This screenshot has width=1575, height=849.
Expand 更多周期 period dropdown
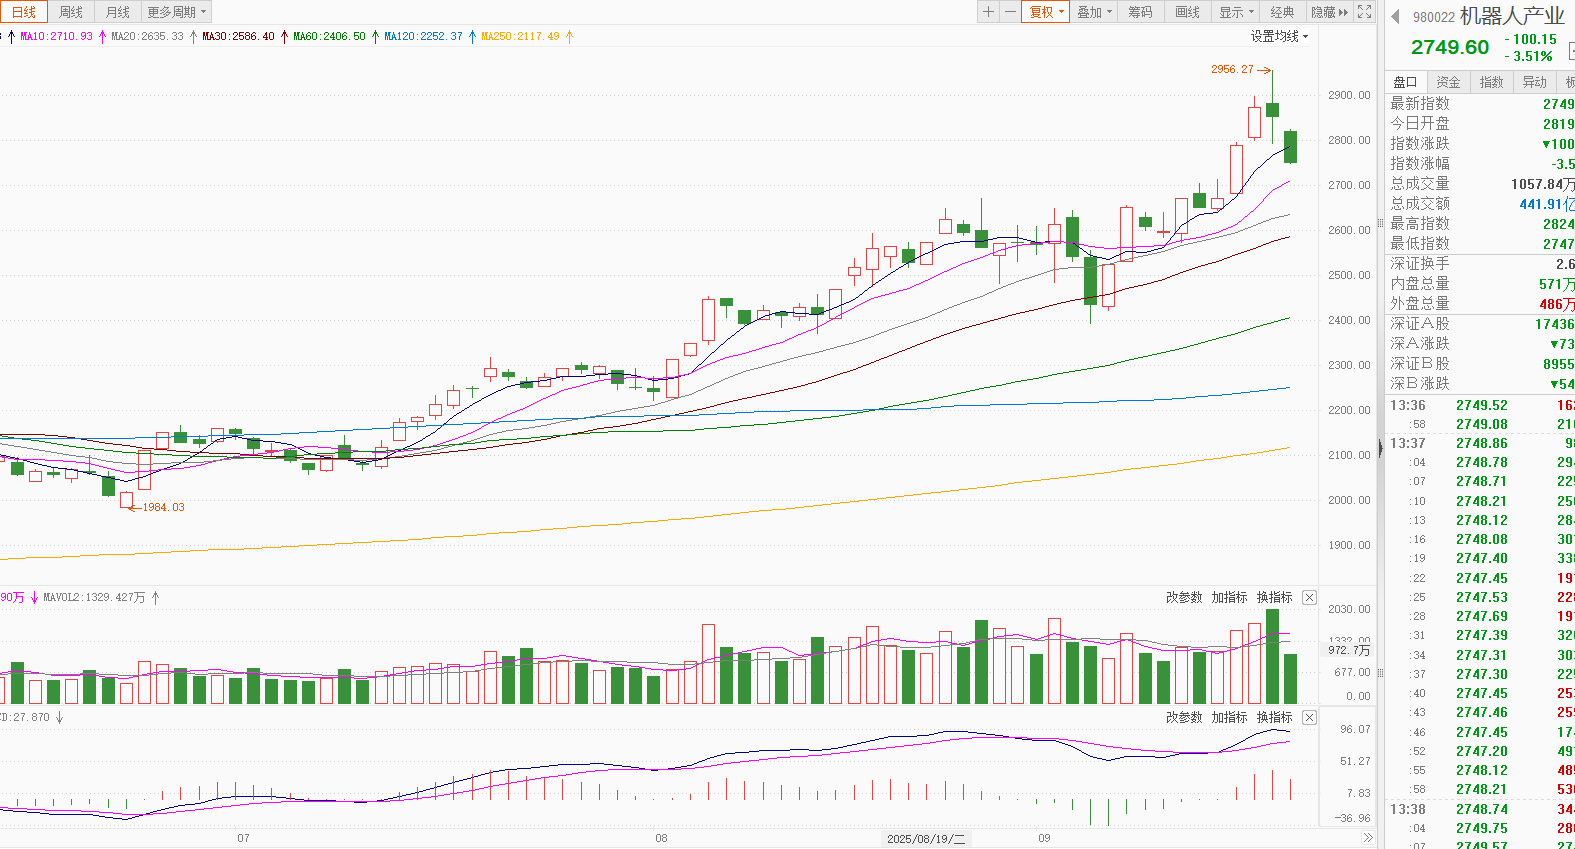[x=177, y=12]
